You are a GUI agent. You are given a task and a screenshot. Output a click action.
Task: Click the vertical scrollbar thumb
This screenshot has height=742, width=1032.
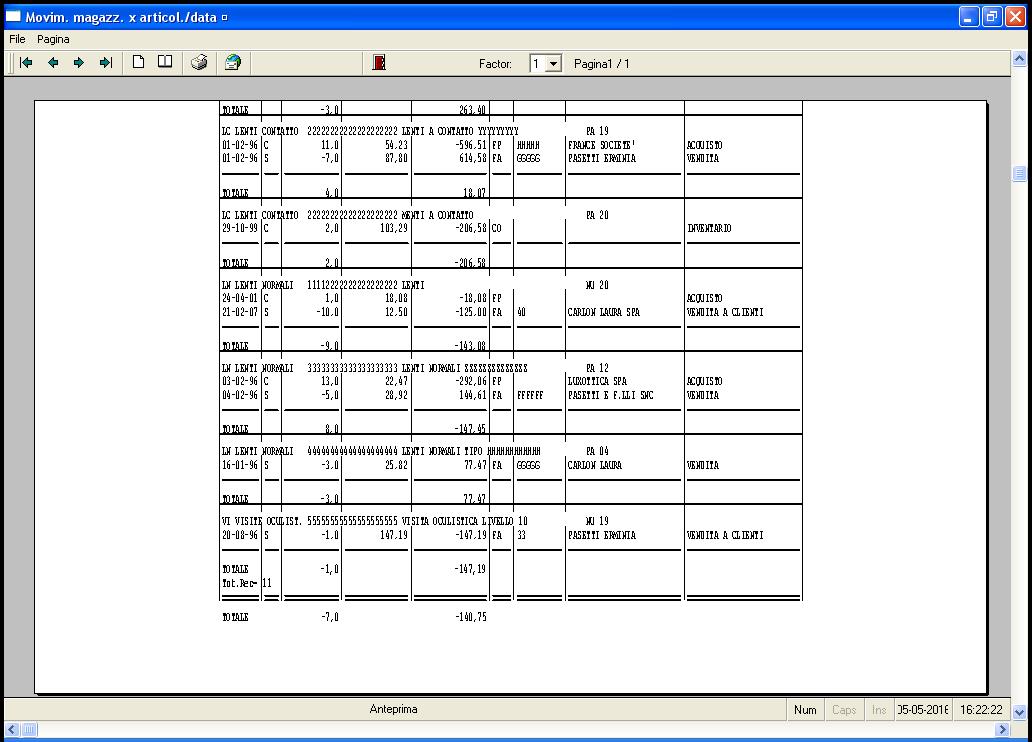1019,174
